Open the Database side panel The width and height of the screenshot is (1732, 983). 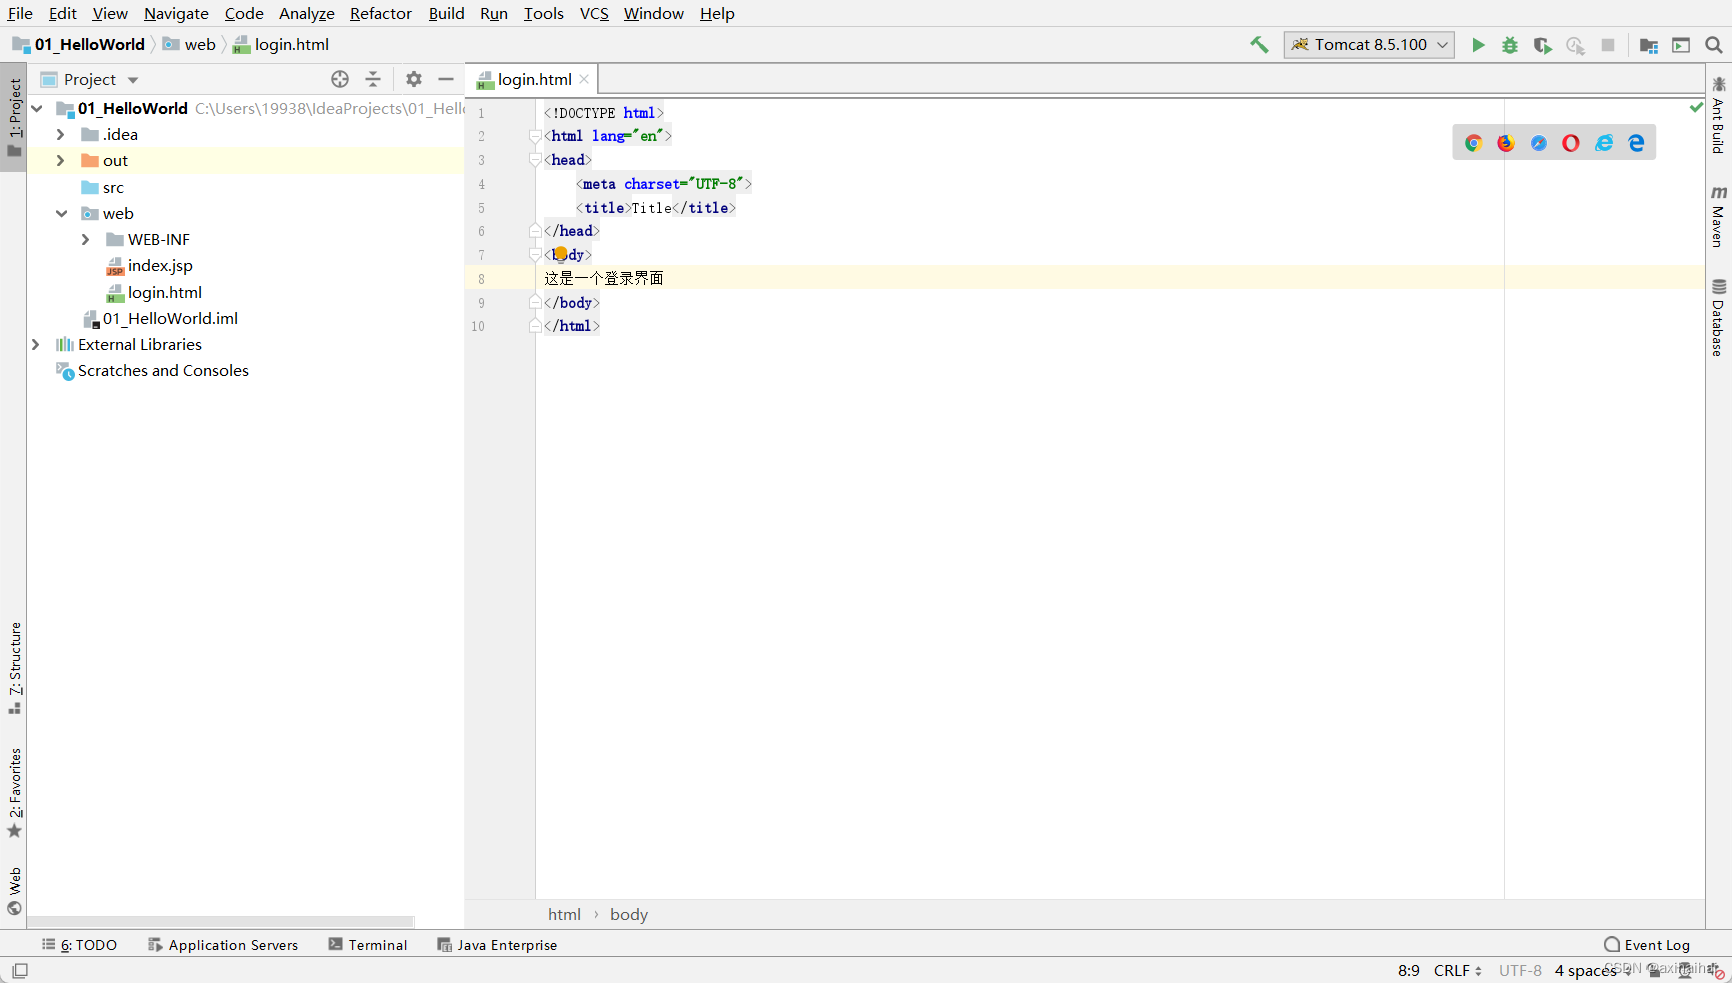pos(1718,318)
